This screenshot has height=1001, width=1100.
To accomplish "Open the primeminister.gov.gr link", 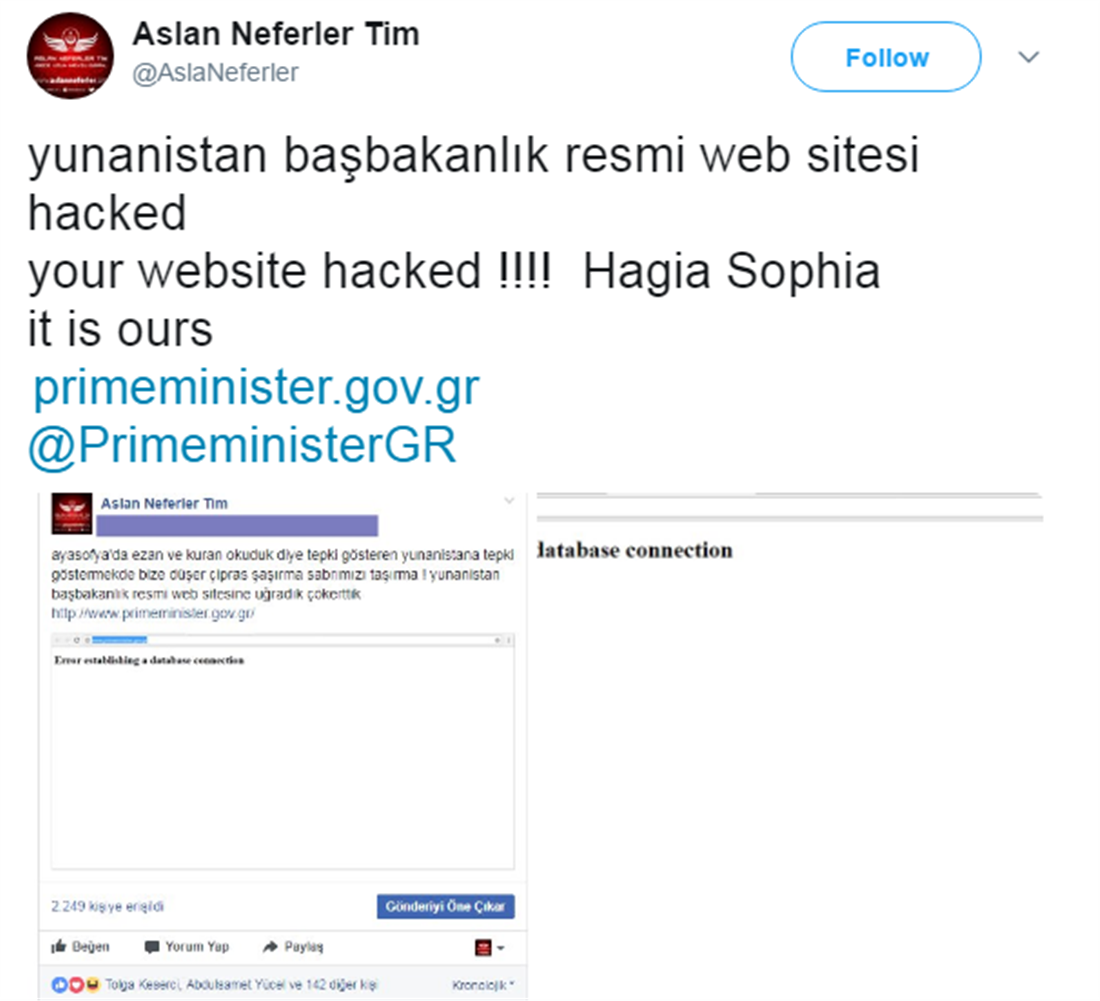I will click(x=256, y=387).
